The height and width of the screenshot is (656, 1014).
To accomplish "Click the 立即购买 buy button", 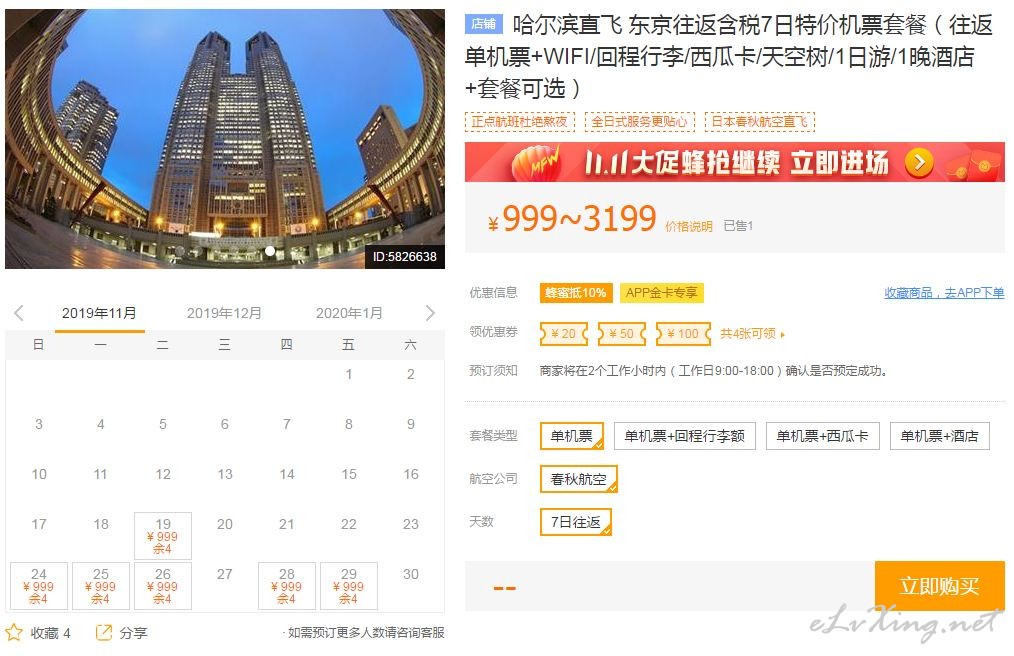I will (x=940, y=586).
